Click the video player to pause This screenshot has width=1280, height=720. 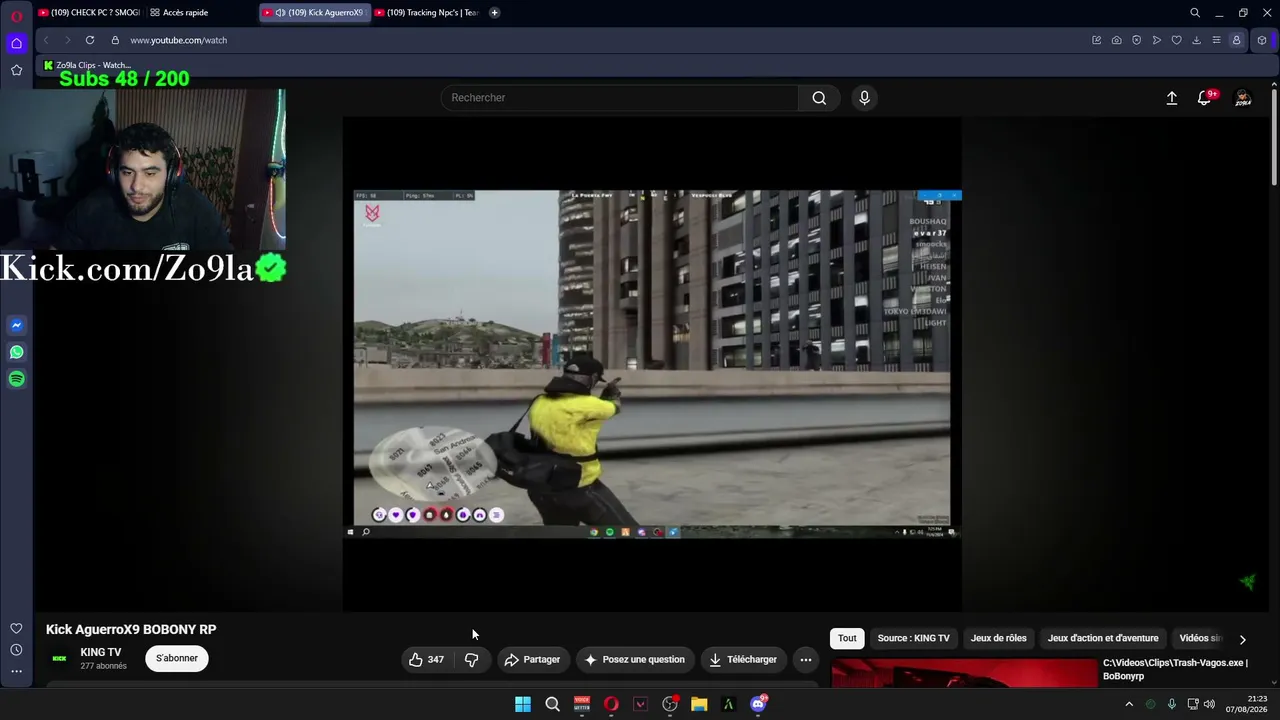pyautogui.click(x=652, y=363)
